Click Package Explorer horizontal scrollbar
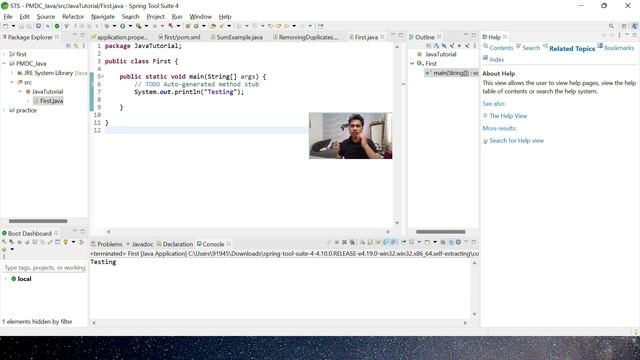This screenshot has width=640, height=360. pyautogui.click(x=38, y=221)
